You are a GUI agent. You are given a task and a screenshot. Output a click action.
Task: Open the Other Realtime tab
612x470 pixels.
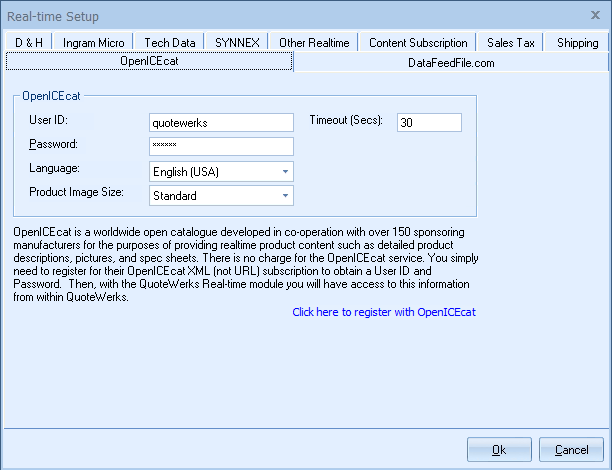pyautogui.click(x=314, y=42)
